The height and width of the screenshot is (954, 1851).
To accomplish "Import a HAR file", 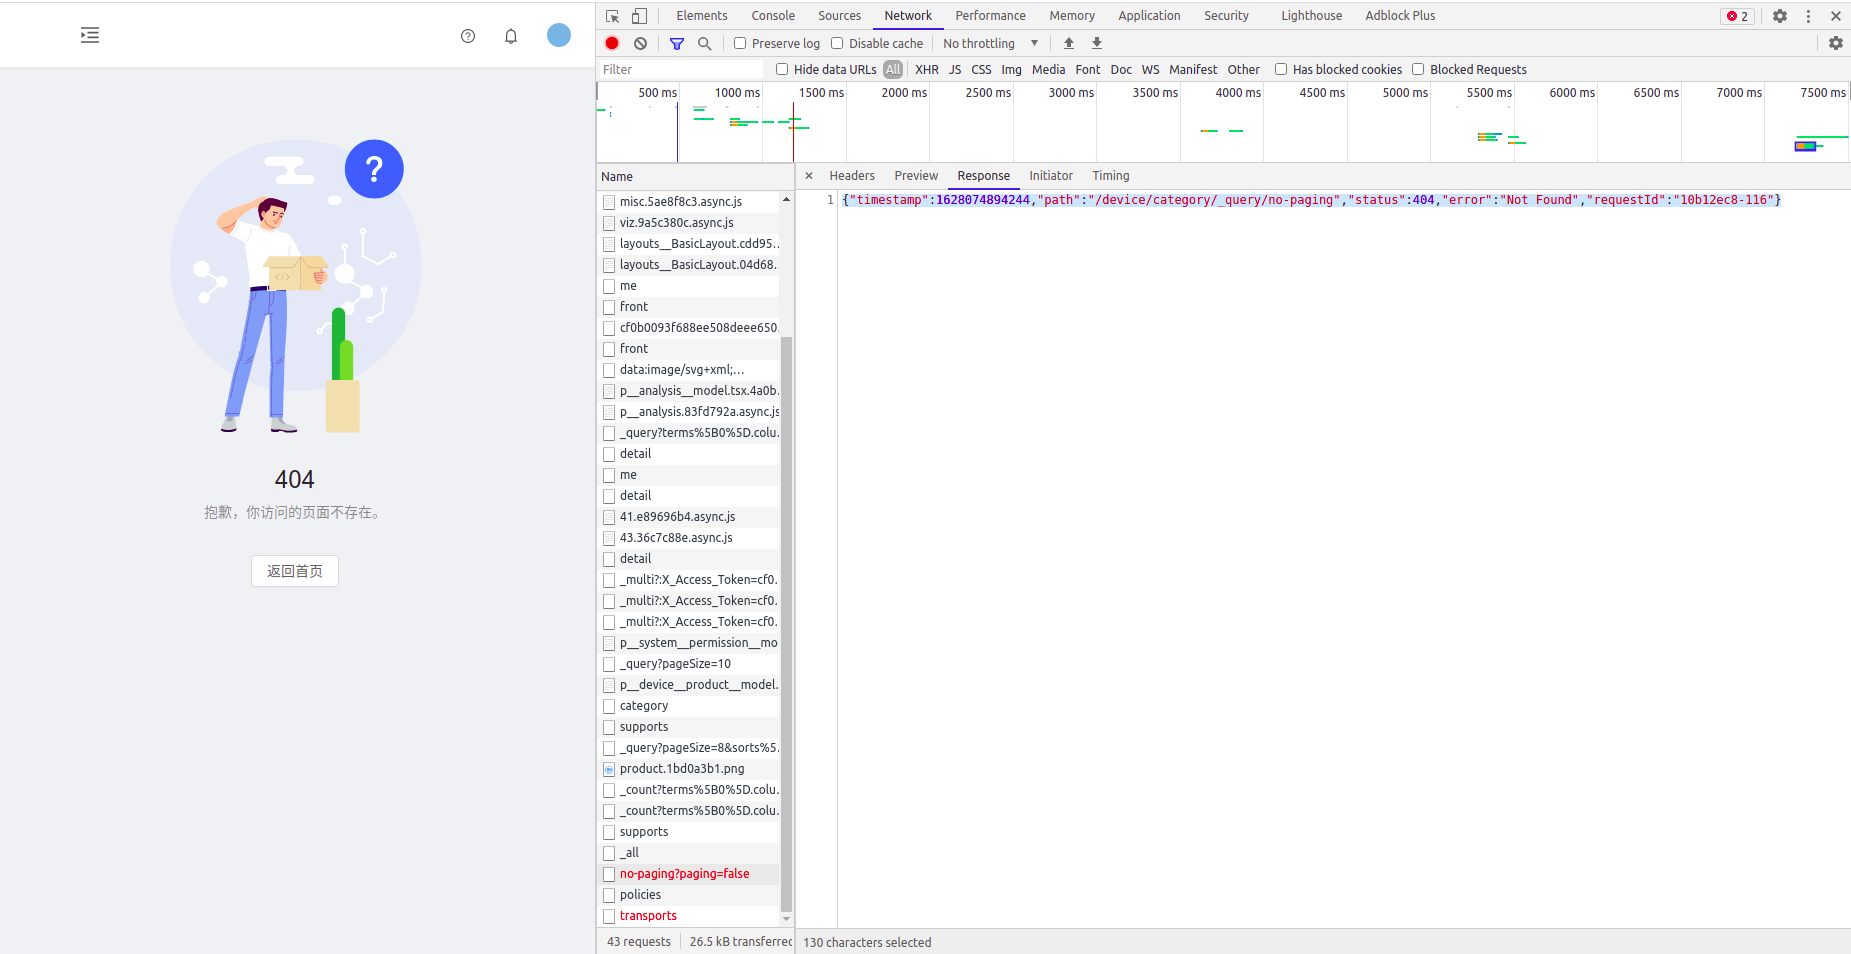I will (1068, 43).
